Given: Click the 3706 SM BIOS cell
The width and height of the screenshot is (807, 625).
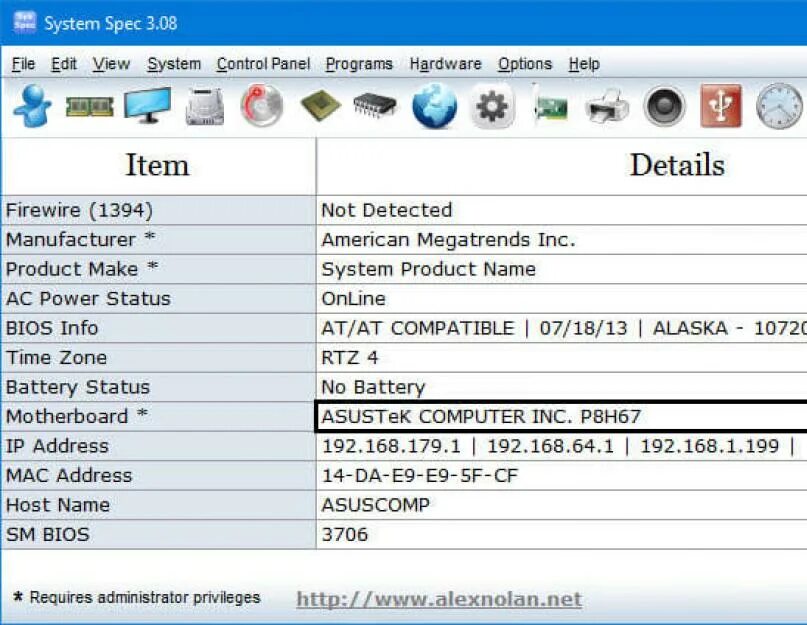Looking at the screenshot, I should pos(562,534).
